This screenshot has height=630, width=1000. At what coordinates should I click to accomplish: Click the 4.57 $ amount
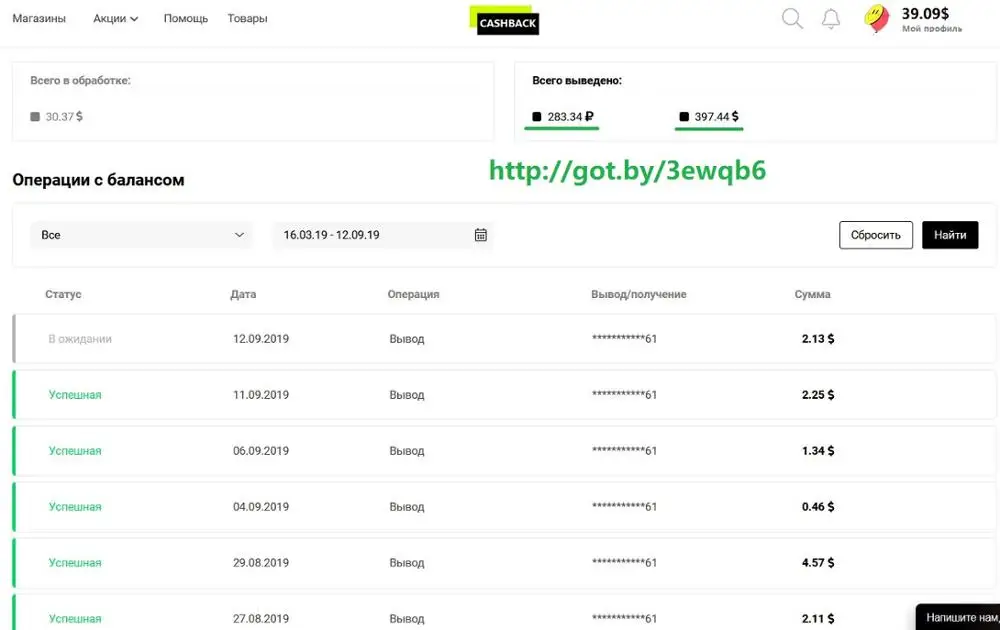pyautogui.click(x=818, y=563)
